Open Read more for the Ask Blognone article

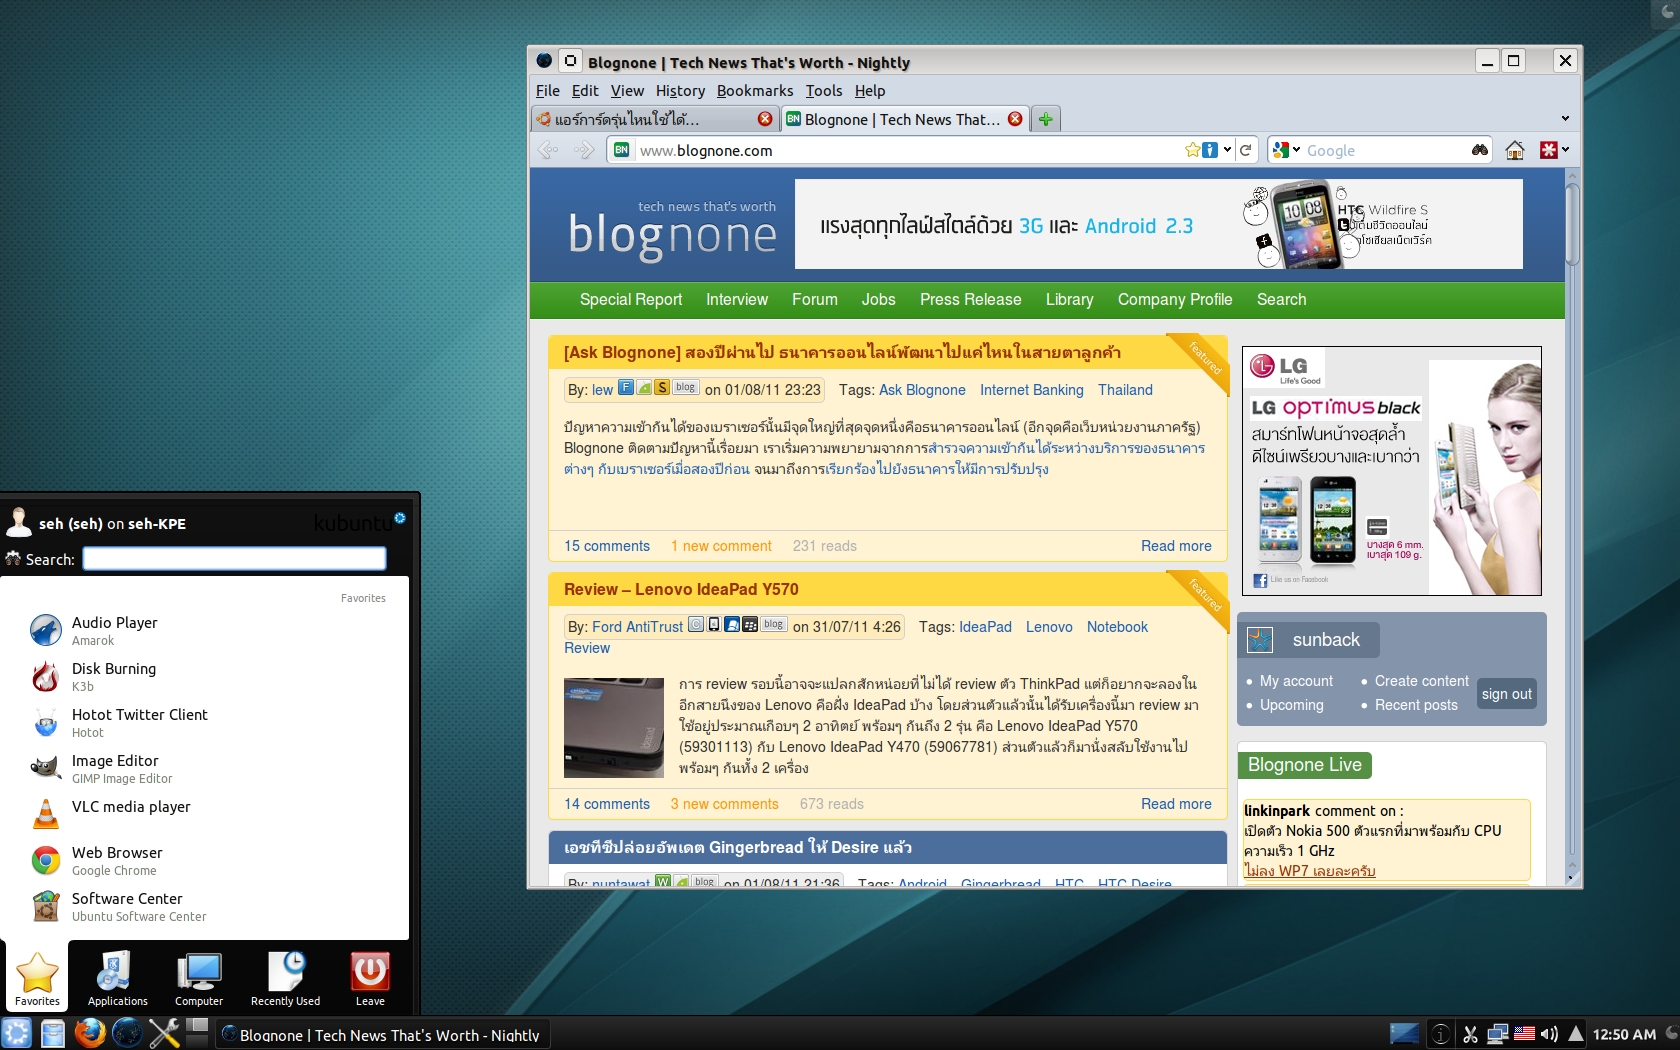(x=1176, y=546)
